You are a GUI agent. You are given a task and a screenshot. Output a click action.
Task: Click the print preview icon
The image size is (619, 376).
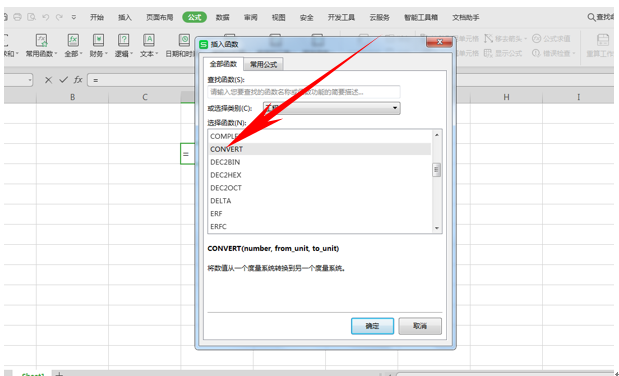tap(31, 17)
